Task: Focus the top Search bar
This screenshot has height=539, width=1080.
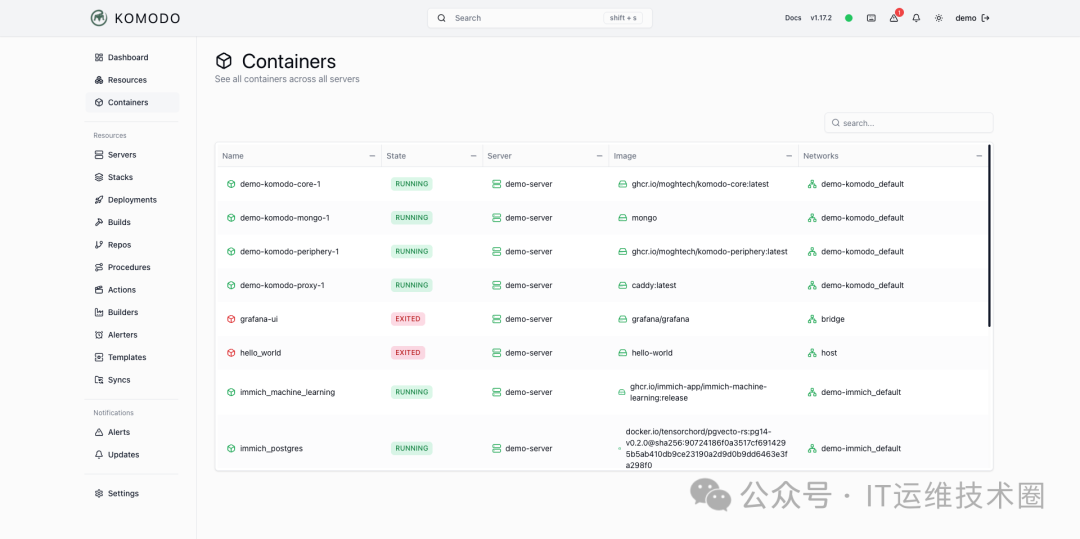Action: [539, 18]
